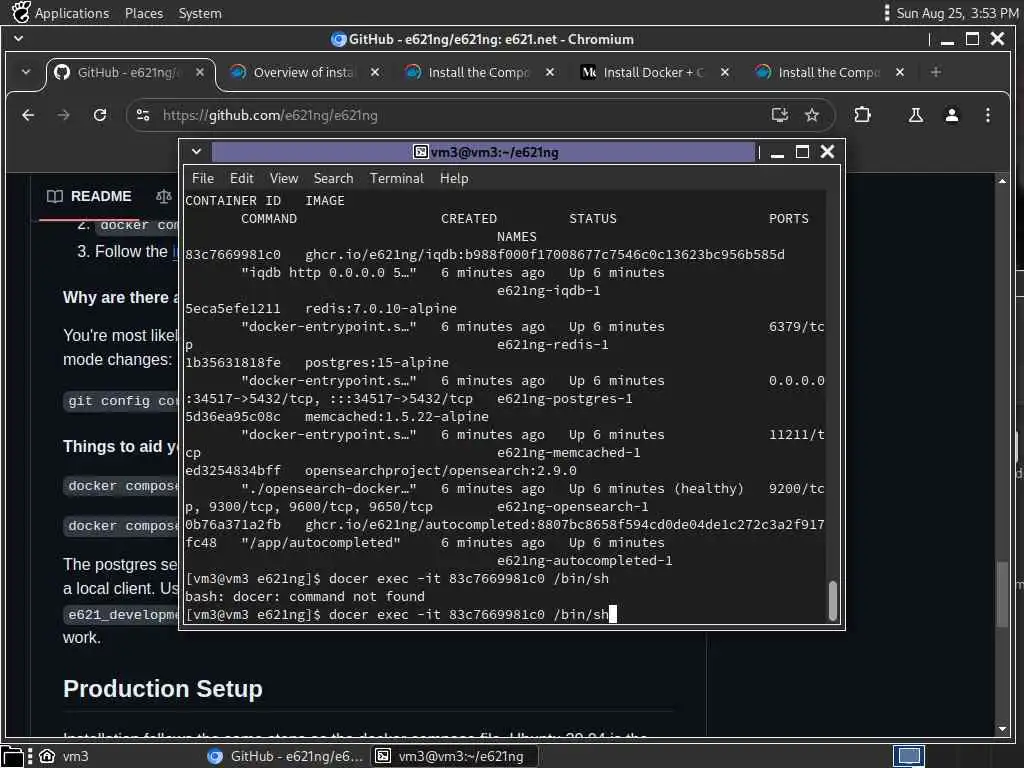Image resolution: width=1024 pixels, height=768 pixels.
Task: Open Chromium window menu chevron in title bar
Action: coord(18,39)
